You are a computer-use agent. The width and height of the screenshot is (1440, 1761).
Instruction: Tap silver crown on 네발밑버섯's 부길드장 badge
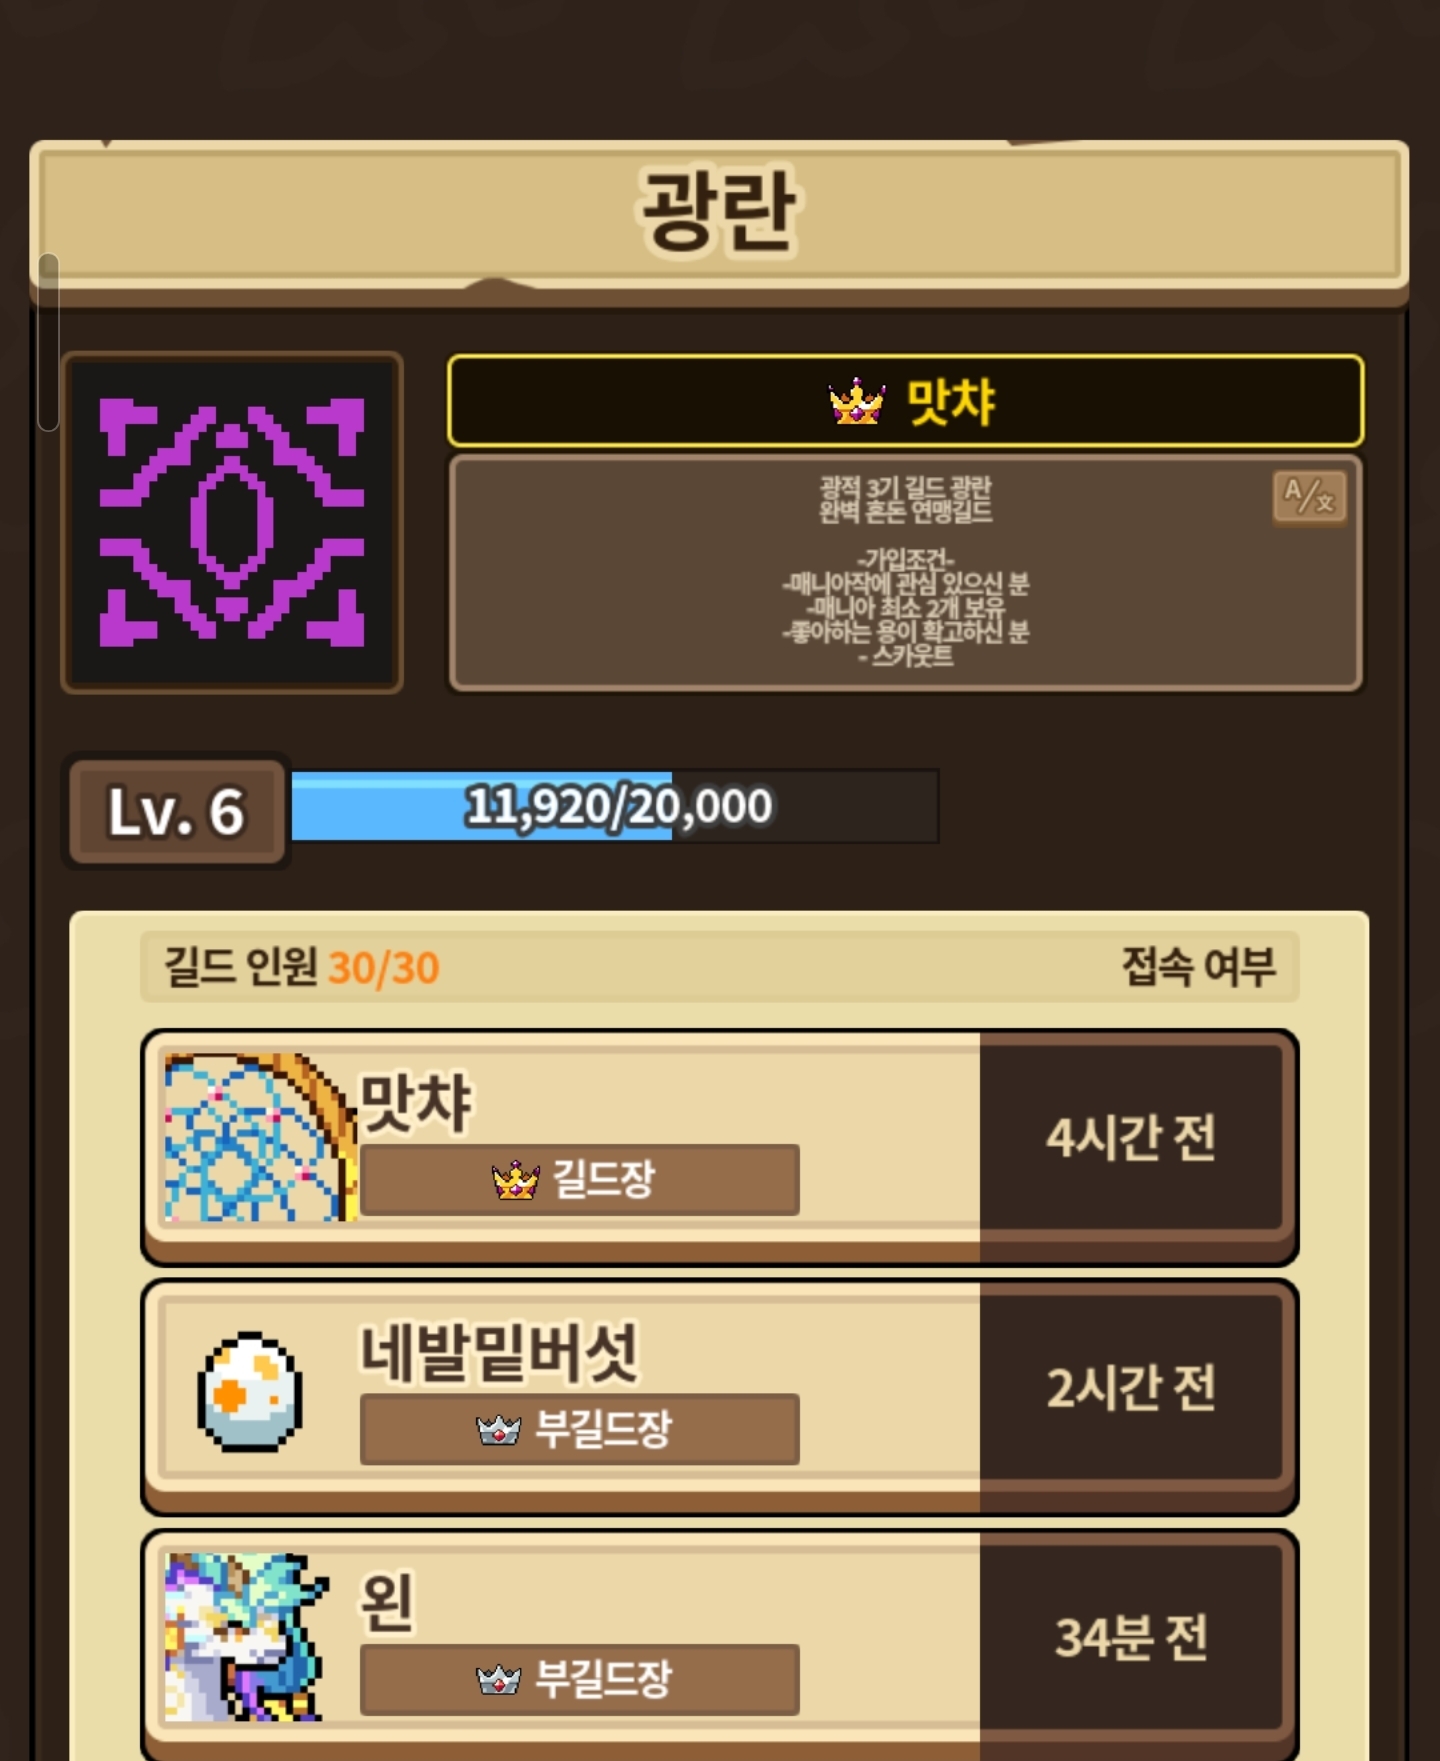pyautogui.click(x=498, y=1430)
